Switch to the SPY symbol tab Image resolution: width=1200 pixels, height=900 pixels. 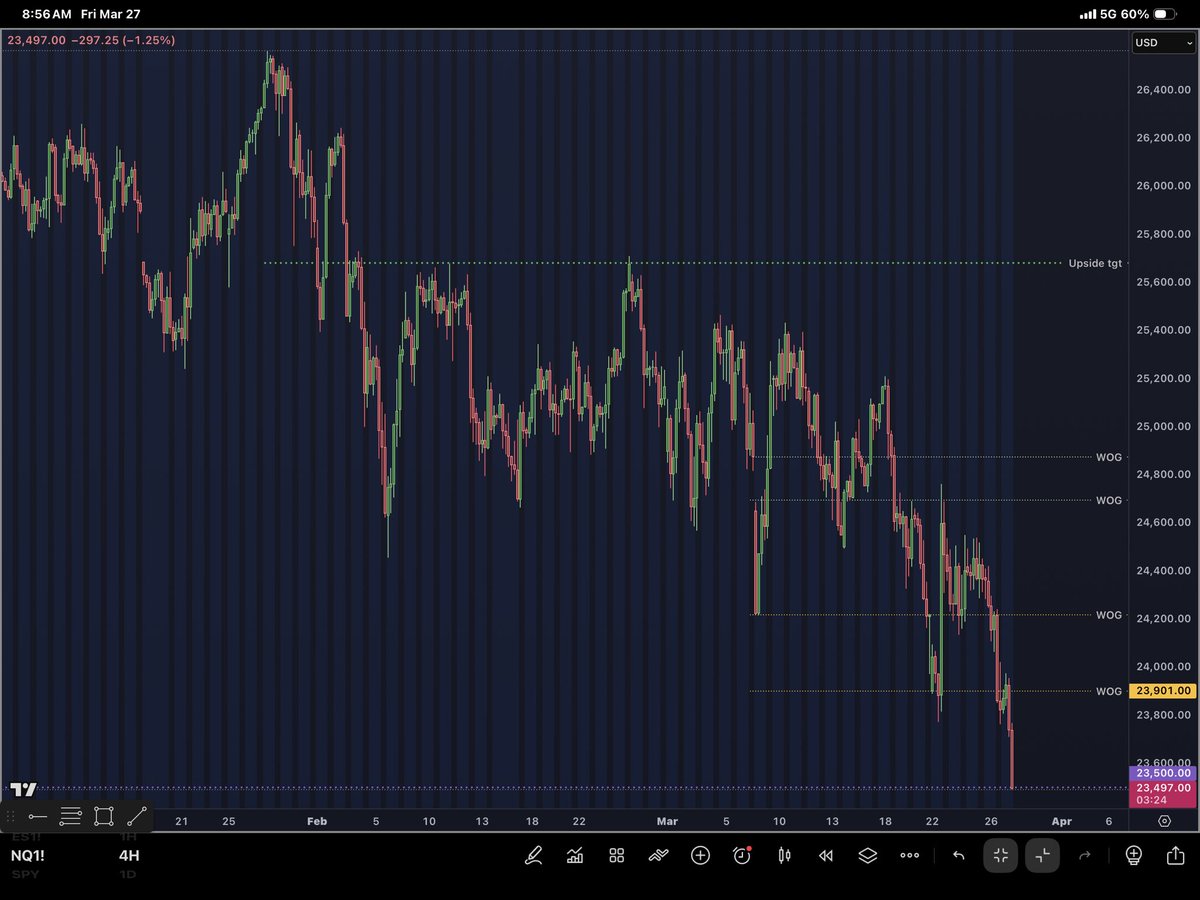coord(25,873)
